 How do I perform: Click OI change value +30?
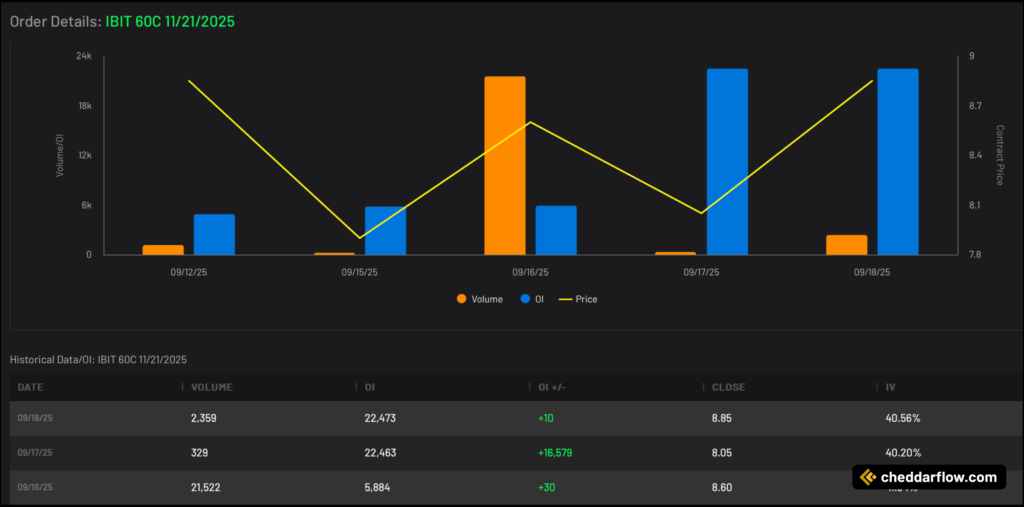(547, 487)
